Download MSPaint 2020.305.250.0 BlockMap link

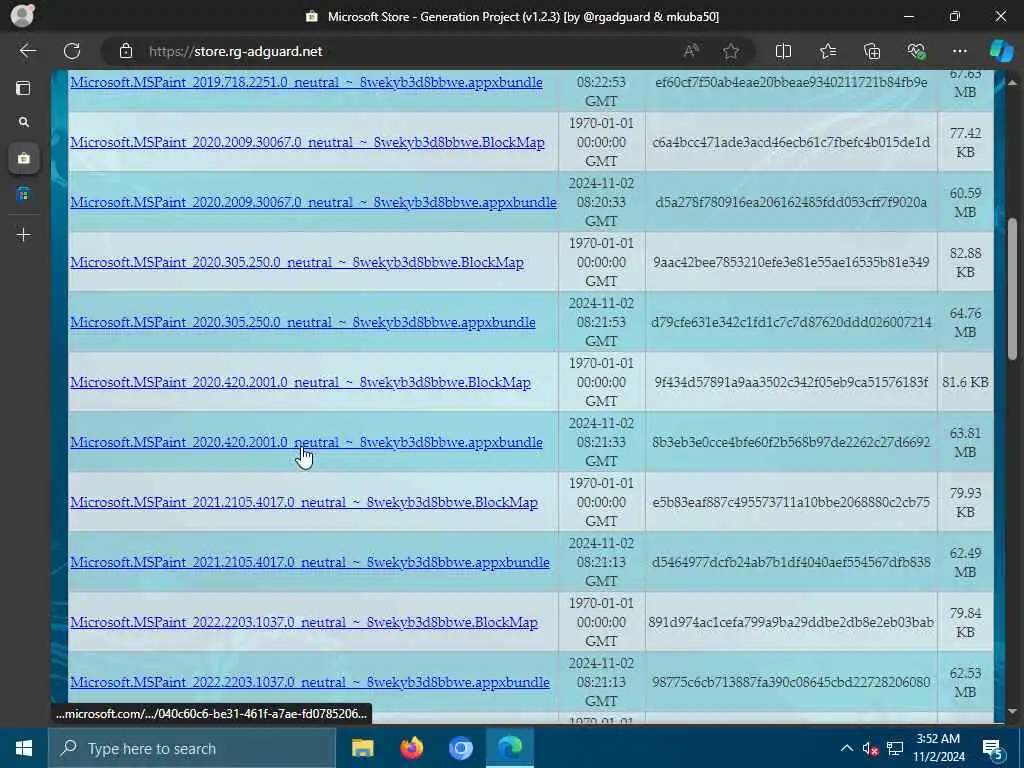pos(297,263)
